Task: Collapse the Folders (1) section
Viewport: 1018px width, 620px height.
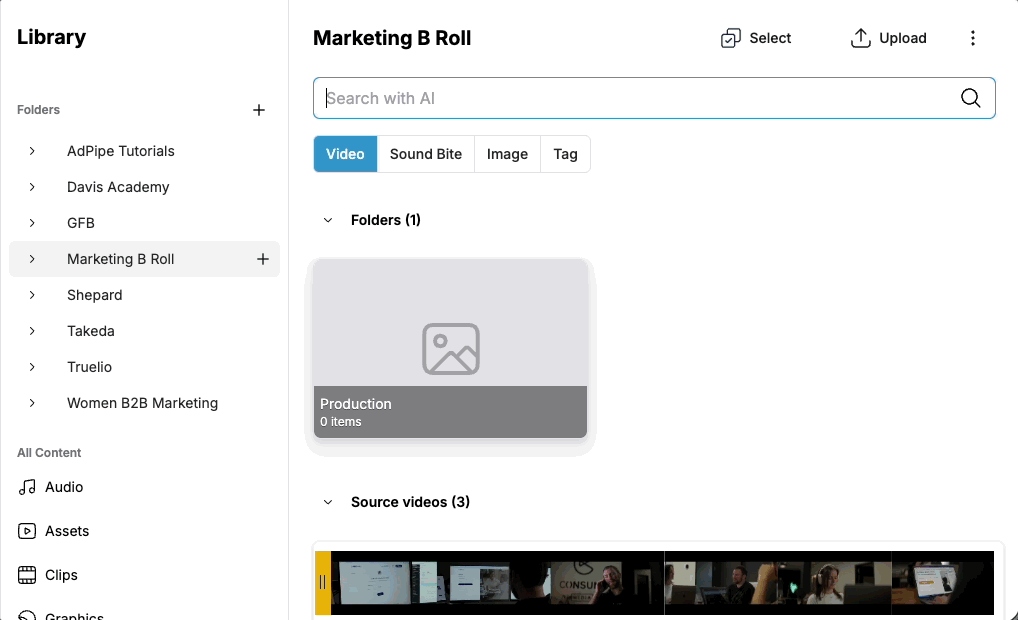Action: coord(328,220)
